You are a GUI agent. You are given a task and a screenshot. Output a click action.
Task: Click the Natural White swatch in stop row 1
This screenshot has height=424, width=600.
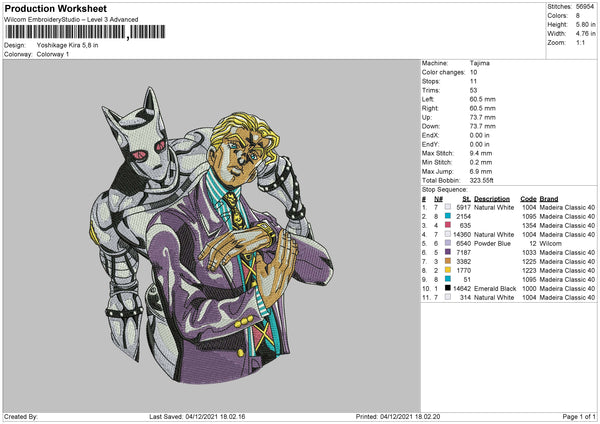(x=448, y=207)
